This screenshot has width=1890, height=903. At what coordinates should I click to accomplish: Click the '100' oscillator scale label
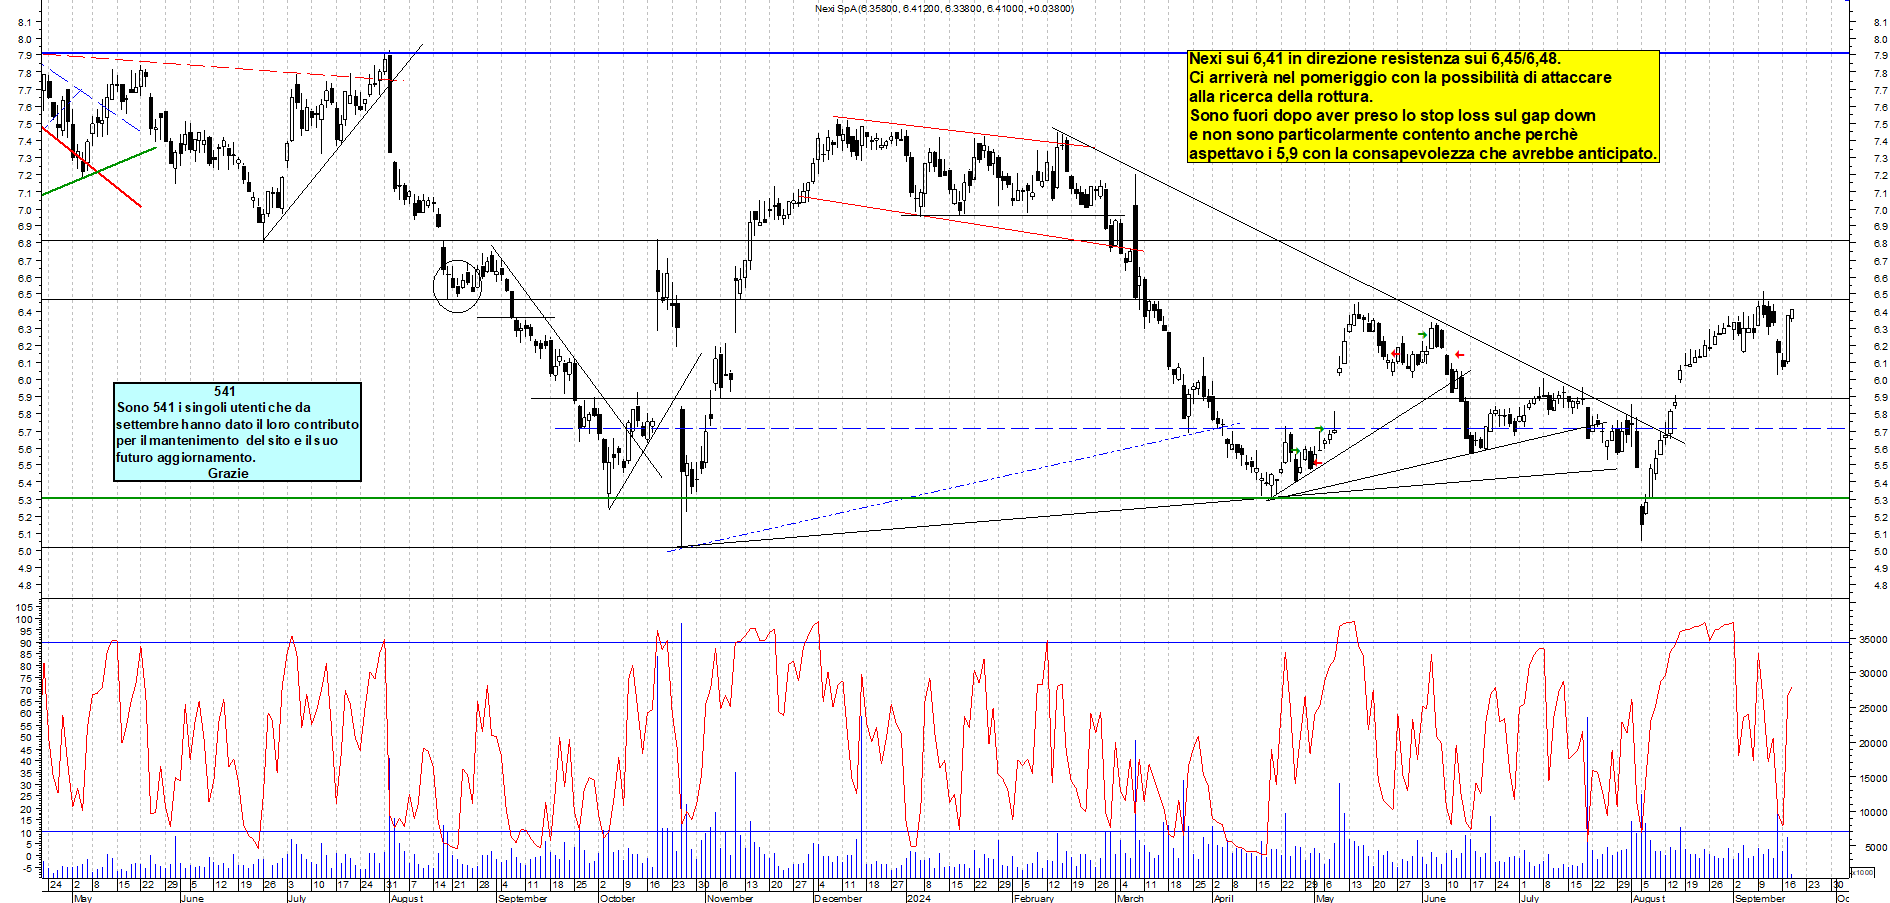(24, 619)
